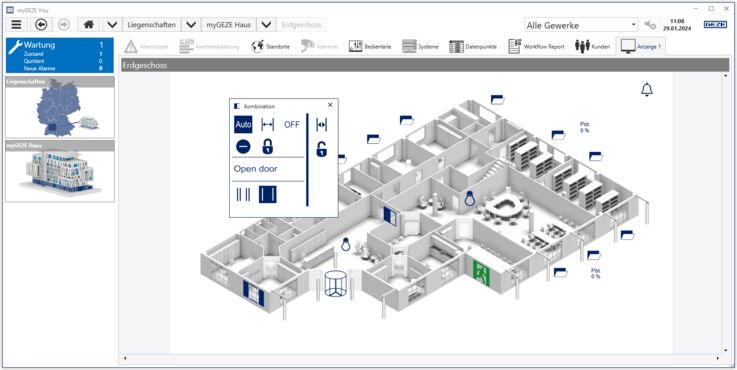Select the window icon beside the upper Pos. label
The height and width of the screenshot is (370, 737).
[558, 135]
